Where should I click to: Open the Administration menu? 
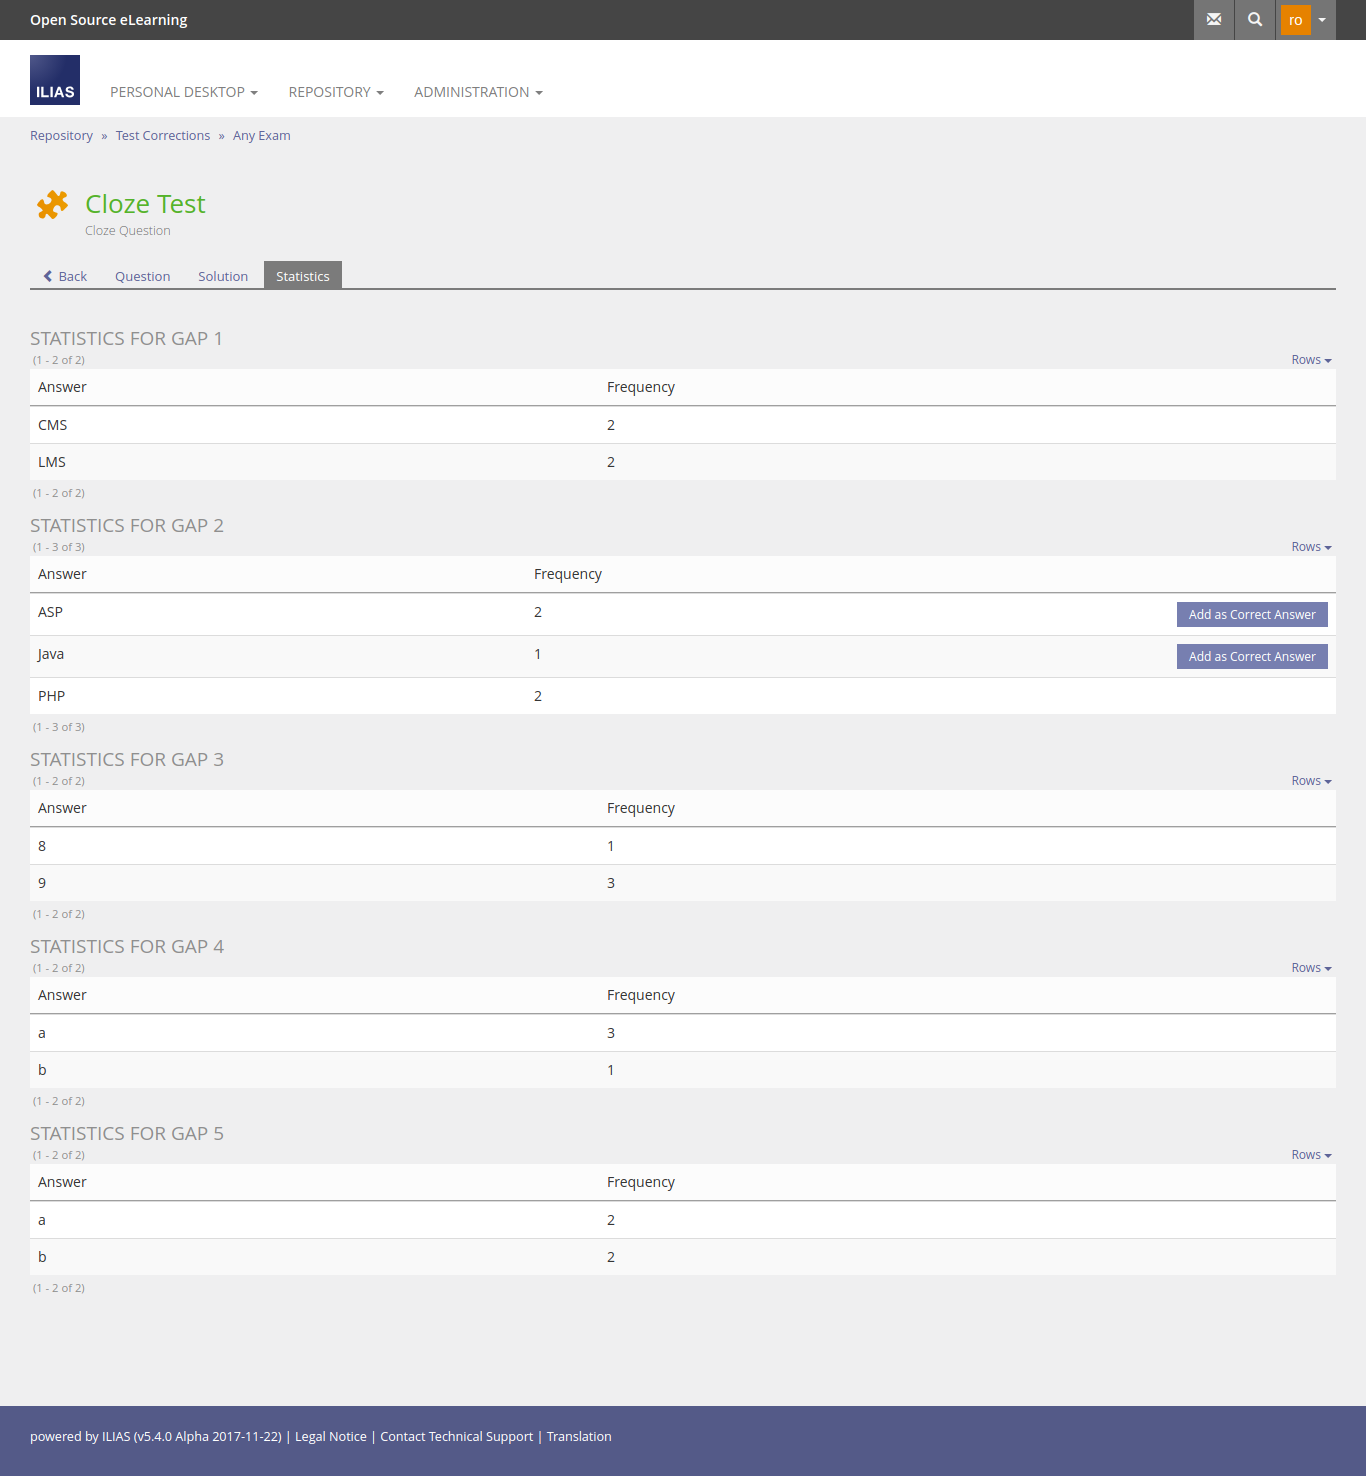tap(478, 92)
